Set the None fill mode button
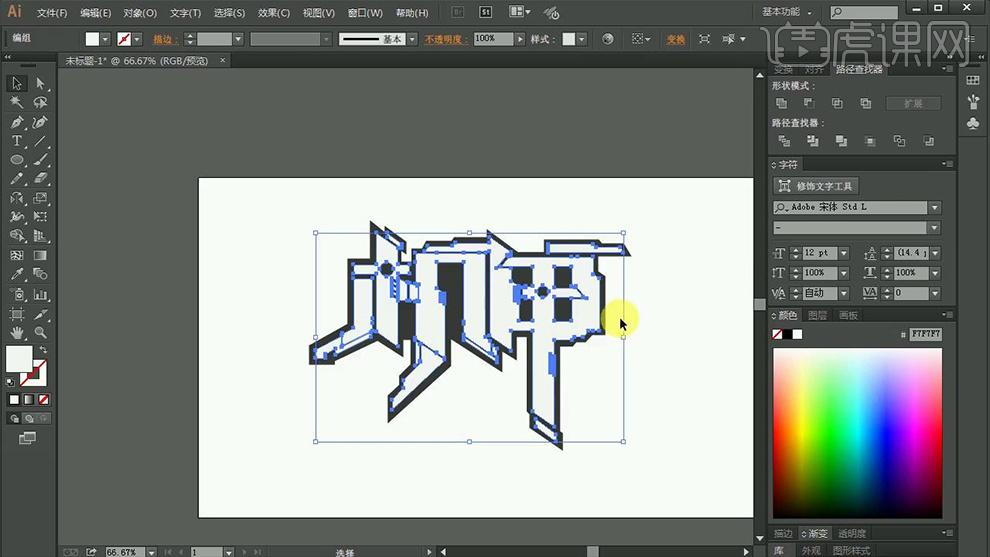 [44, 399]
